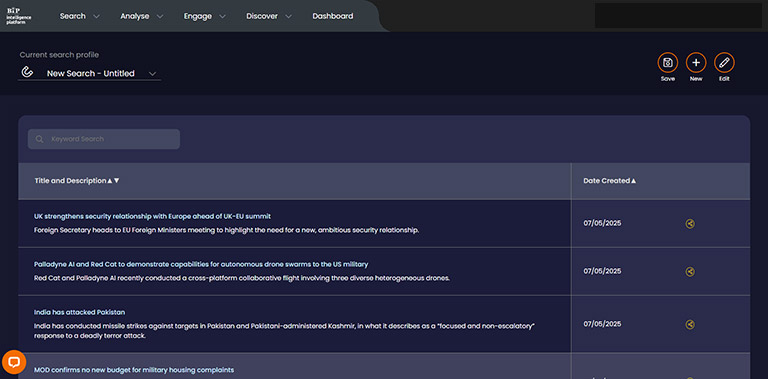
Task: Expand the Search menu dropdown
Action: click(x=96, y=16)
